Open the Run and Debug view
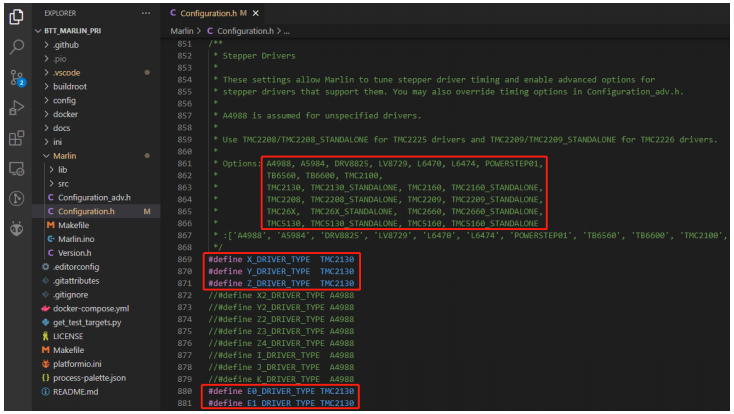The height and width of the screenshot is (414, 734). pyautogui.click(x=16, y=107)
